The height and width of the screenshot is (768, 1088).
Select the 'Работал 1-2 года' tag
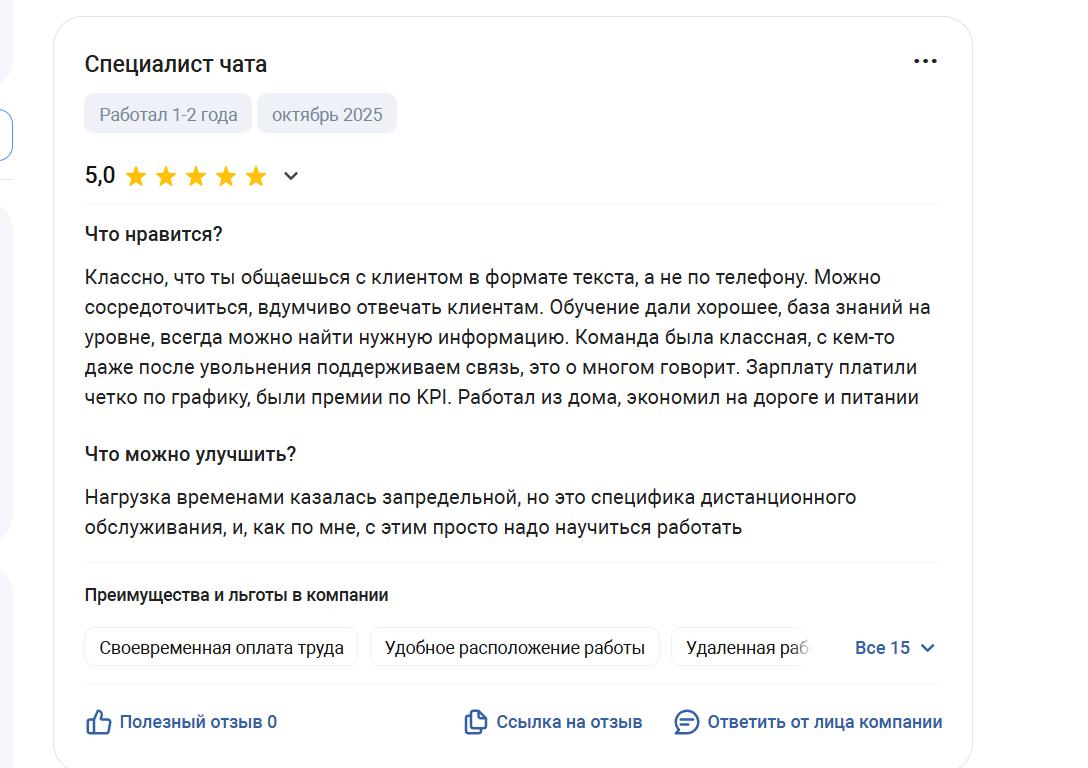(x=168, y=114)
